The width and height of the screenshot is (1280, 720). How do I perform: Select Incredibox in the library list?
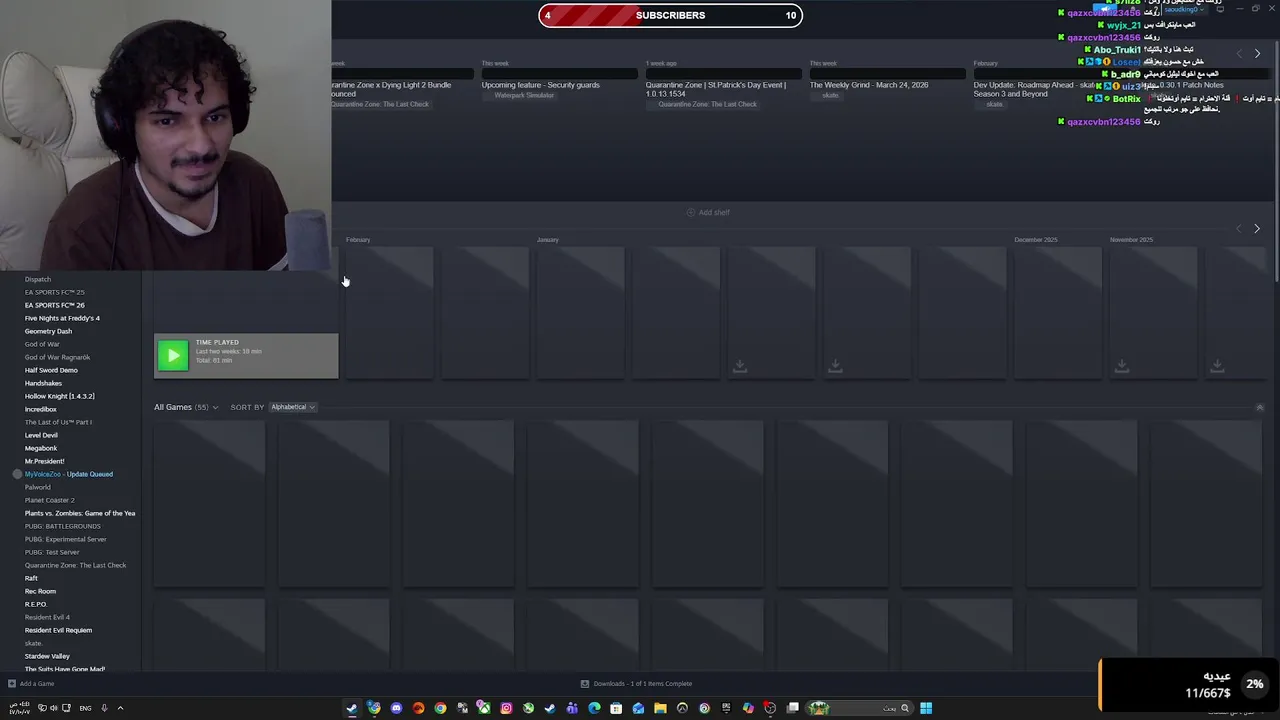(x=41, y=409)
